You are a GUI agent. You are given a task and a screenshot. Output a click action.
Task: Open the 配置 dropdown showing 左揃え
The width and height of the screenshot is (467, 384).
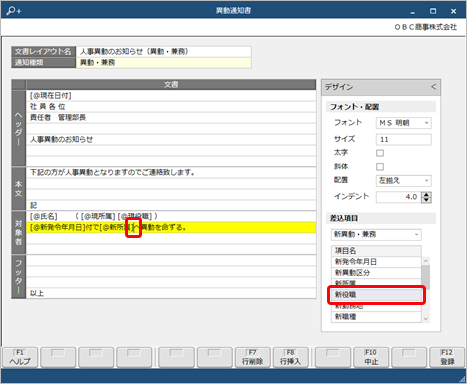point(404,181)
